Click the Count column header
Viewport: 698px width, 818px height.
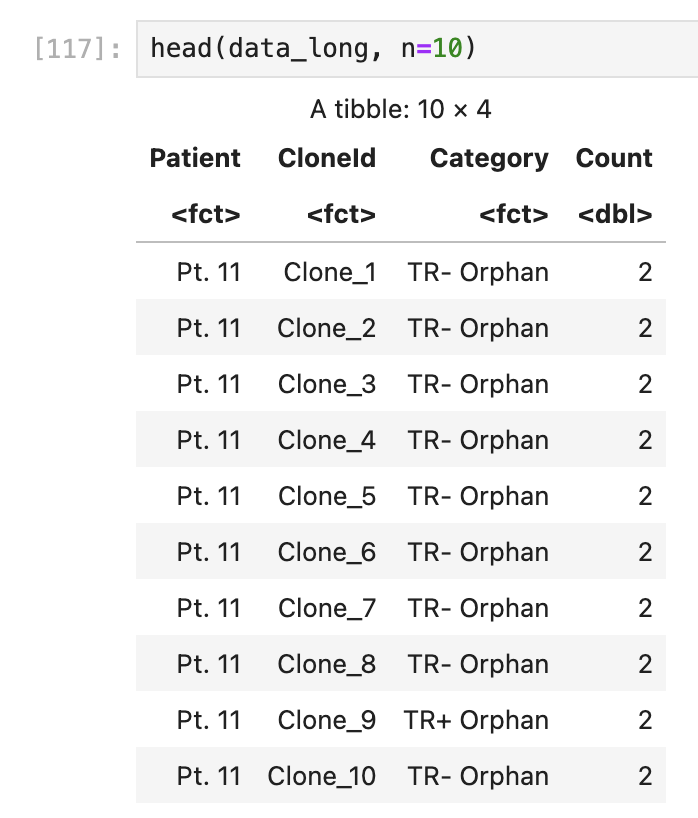coord(614,158)
